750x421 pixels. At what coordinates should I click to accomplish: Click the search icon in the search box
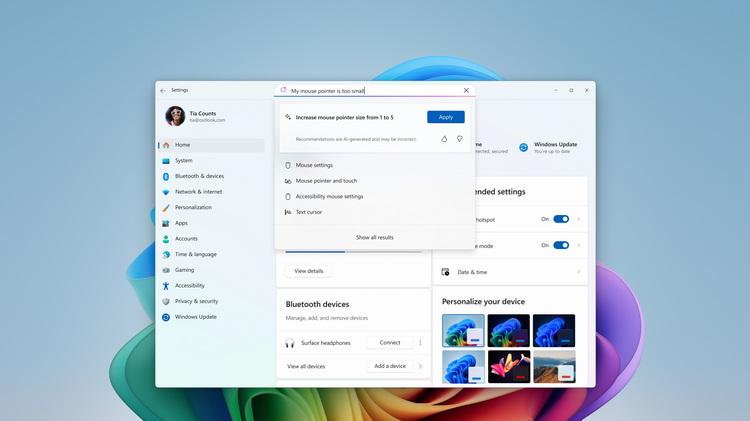(x=283, y=90)
